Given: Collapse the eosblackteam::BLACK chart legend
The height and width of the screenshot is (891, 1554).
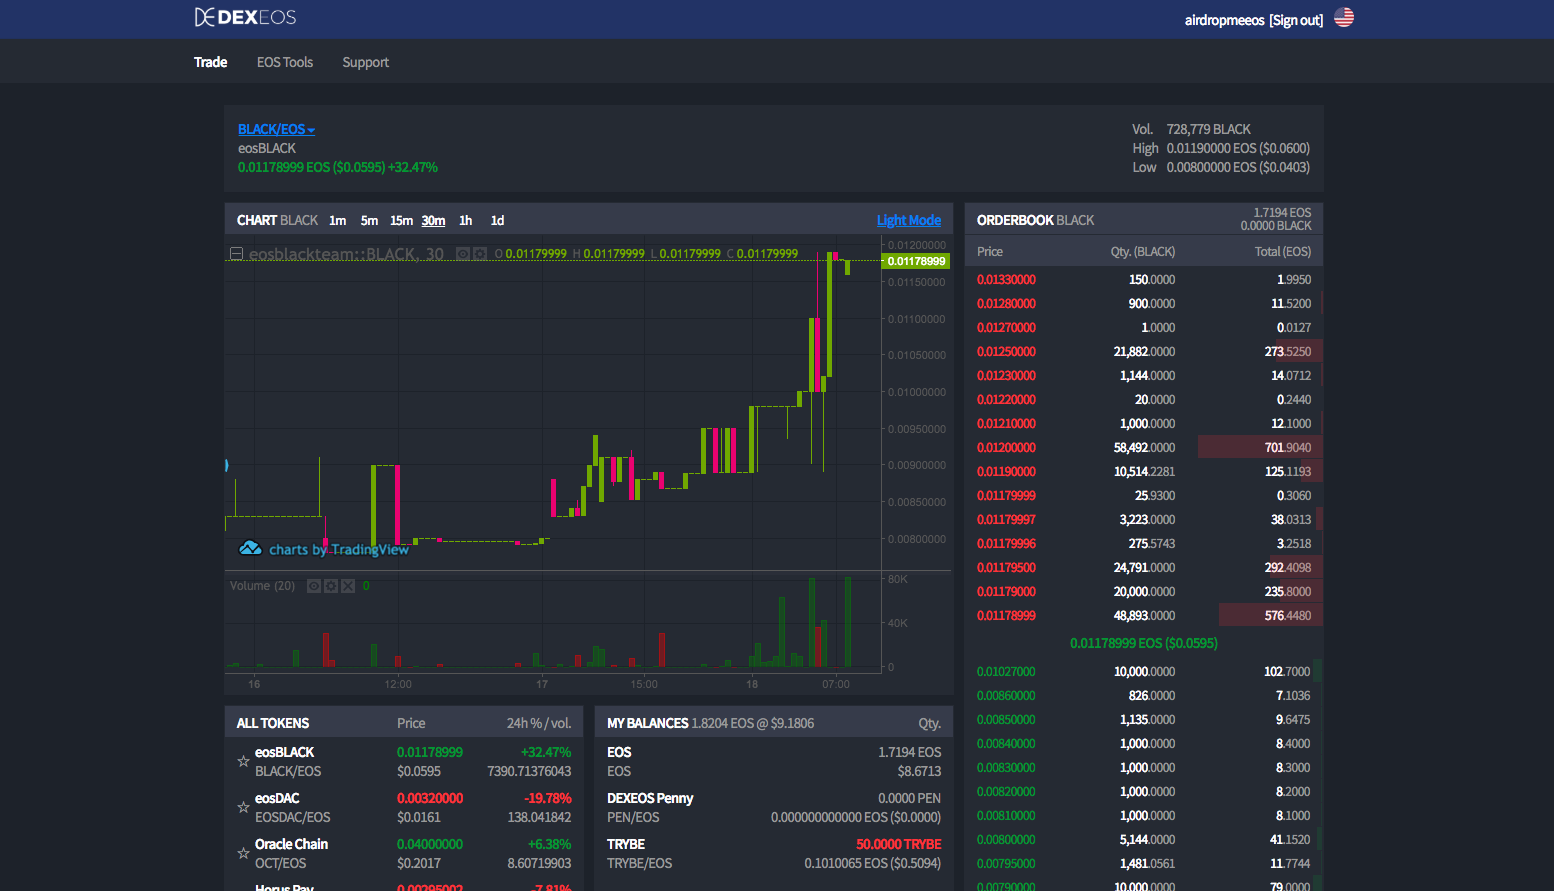Looking at the screenshot, I should coord(236,254).
